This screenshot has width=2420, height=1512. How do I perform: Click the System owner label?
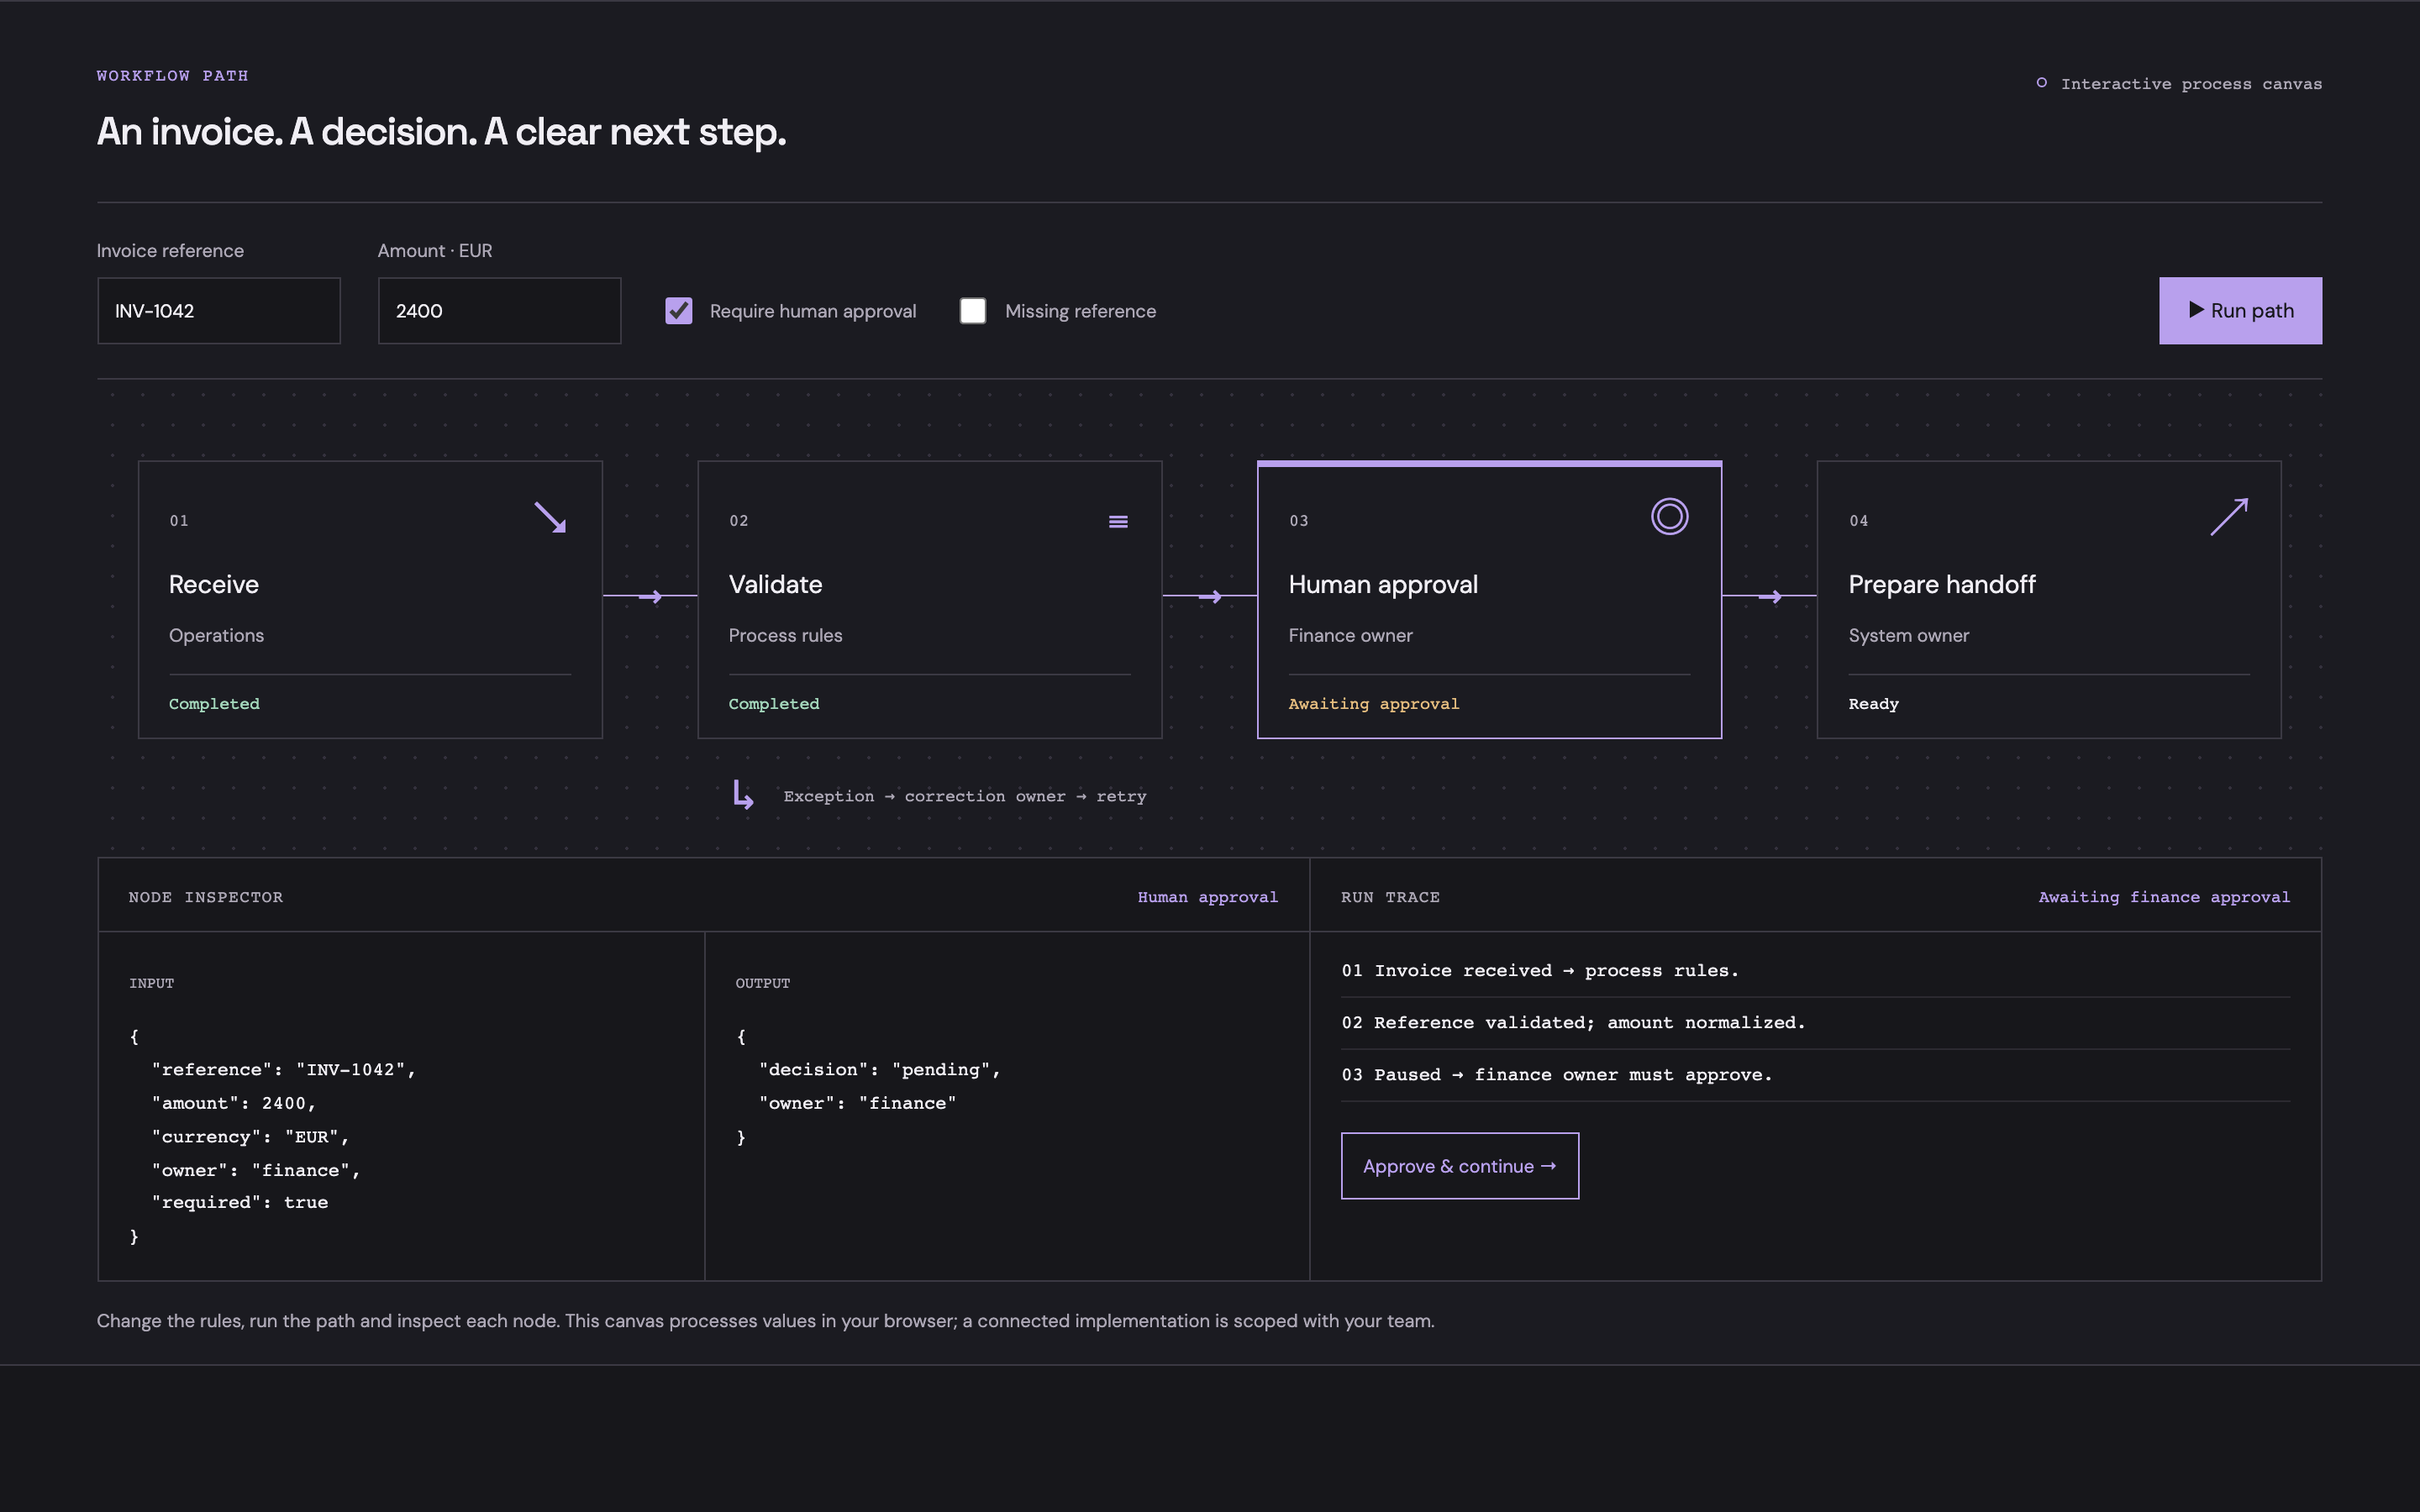coord(1908,635)
